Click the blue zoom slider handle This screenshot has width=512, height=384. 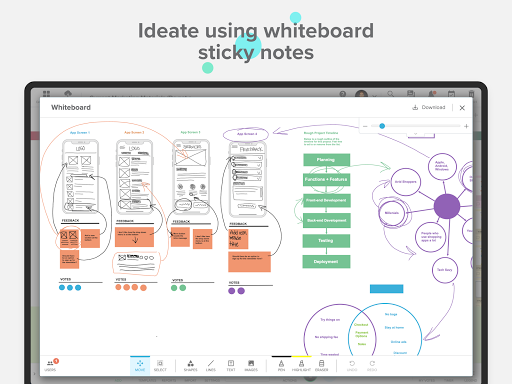click(382, 126)
